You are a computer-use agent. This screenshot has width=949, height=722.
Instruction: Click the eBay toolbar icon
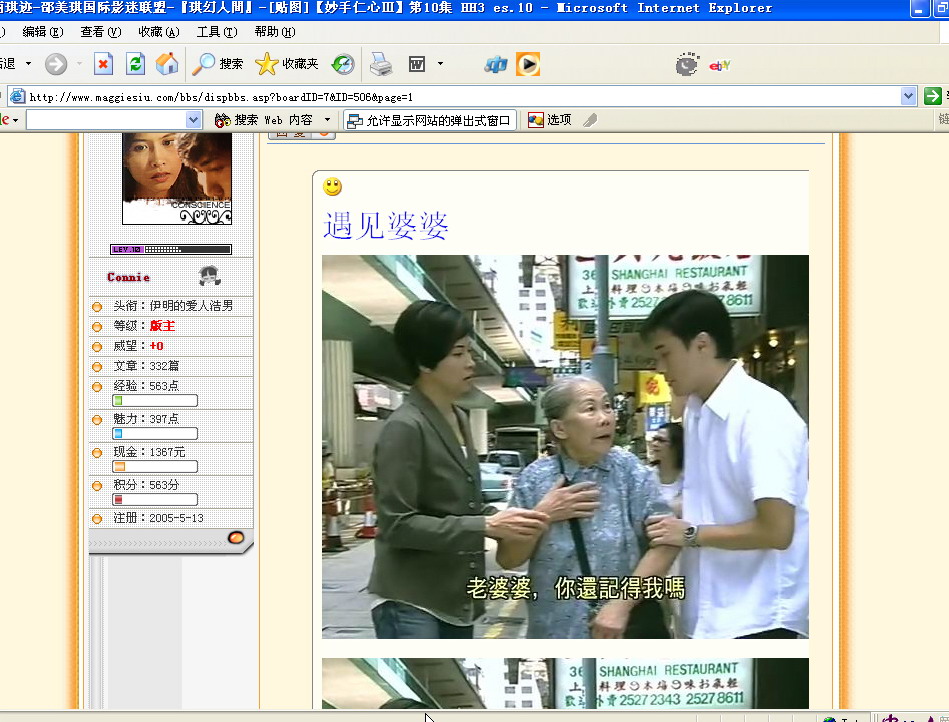[720, 65]
